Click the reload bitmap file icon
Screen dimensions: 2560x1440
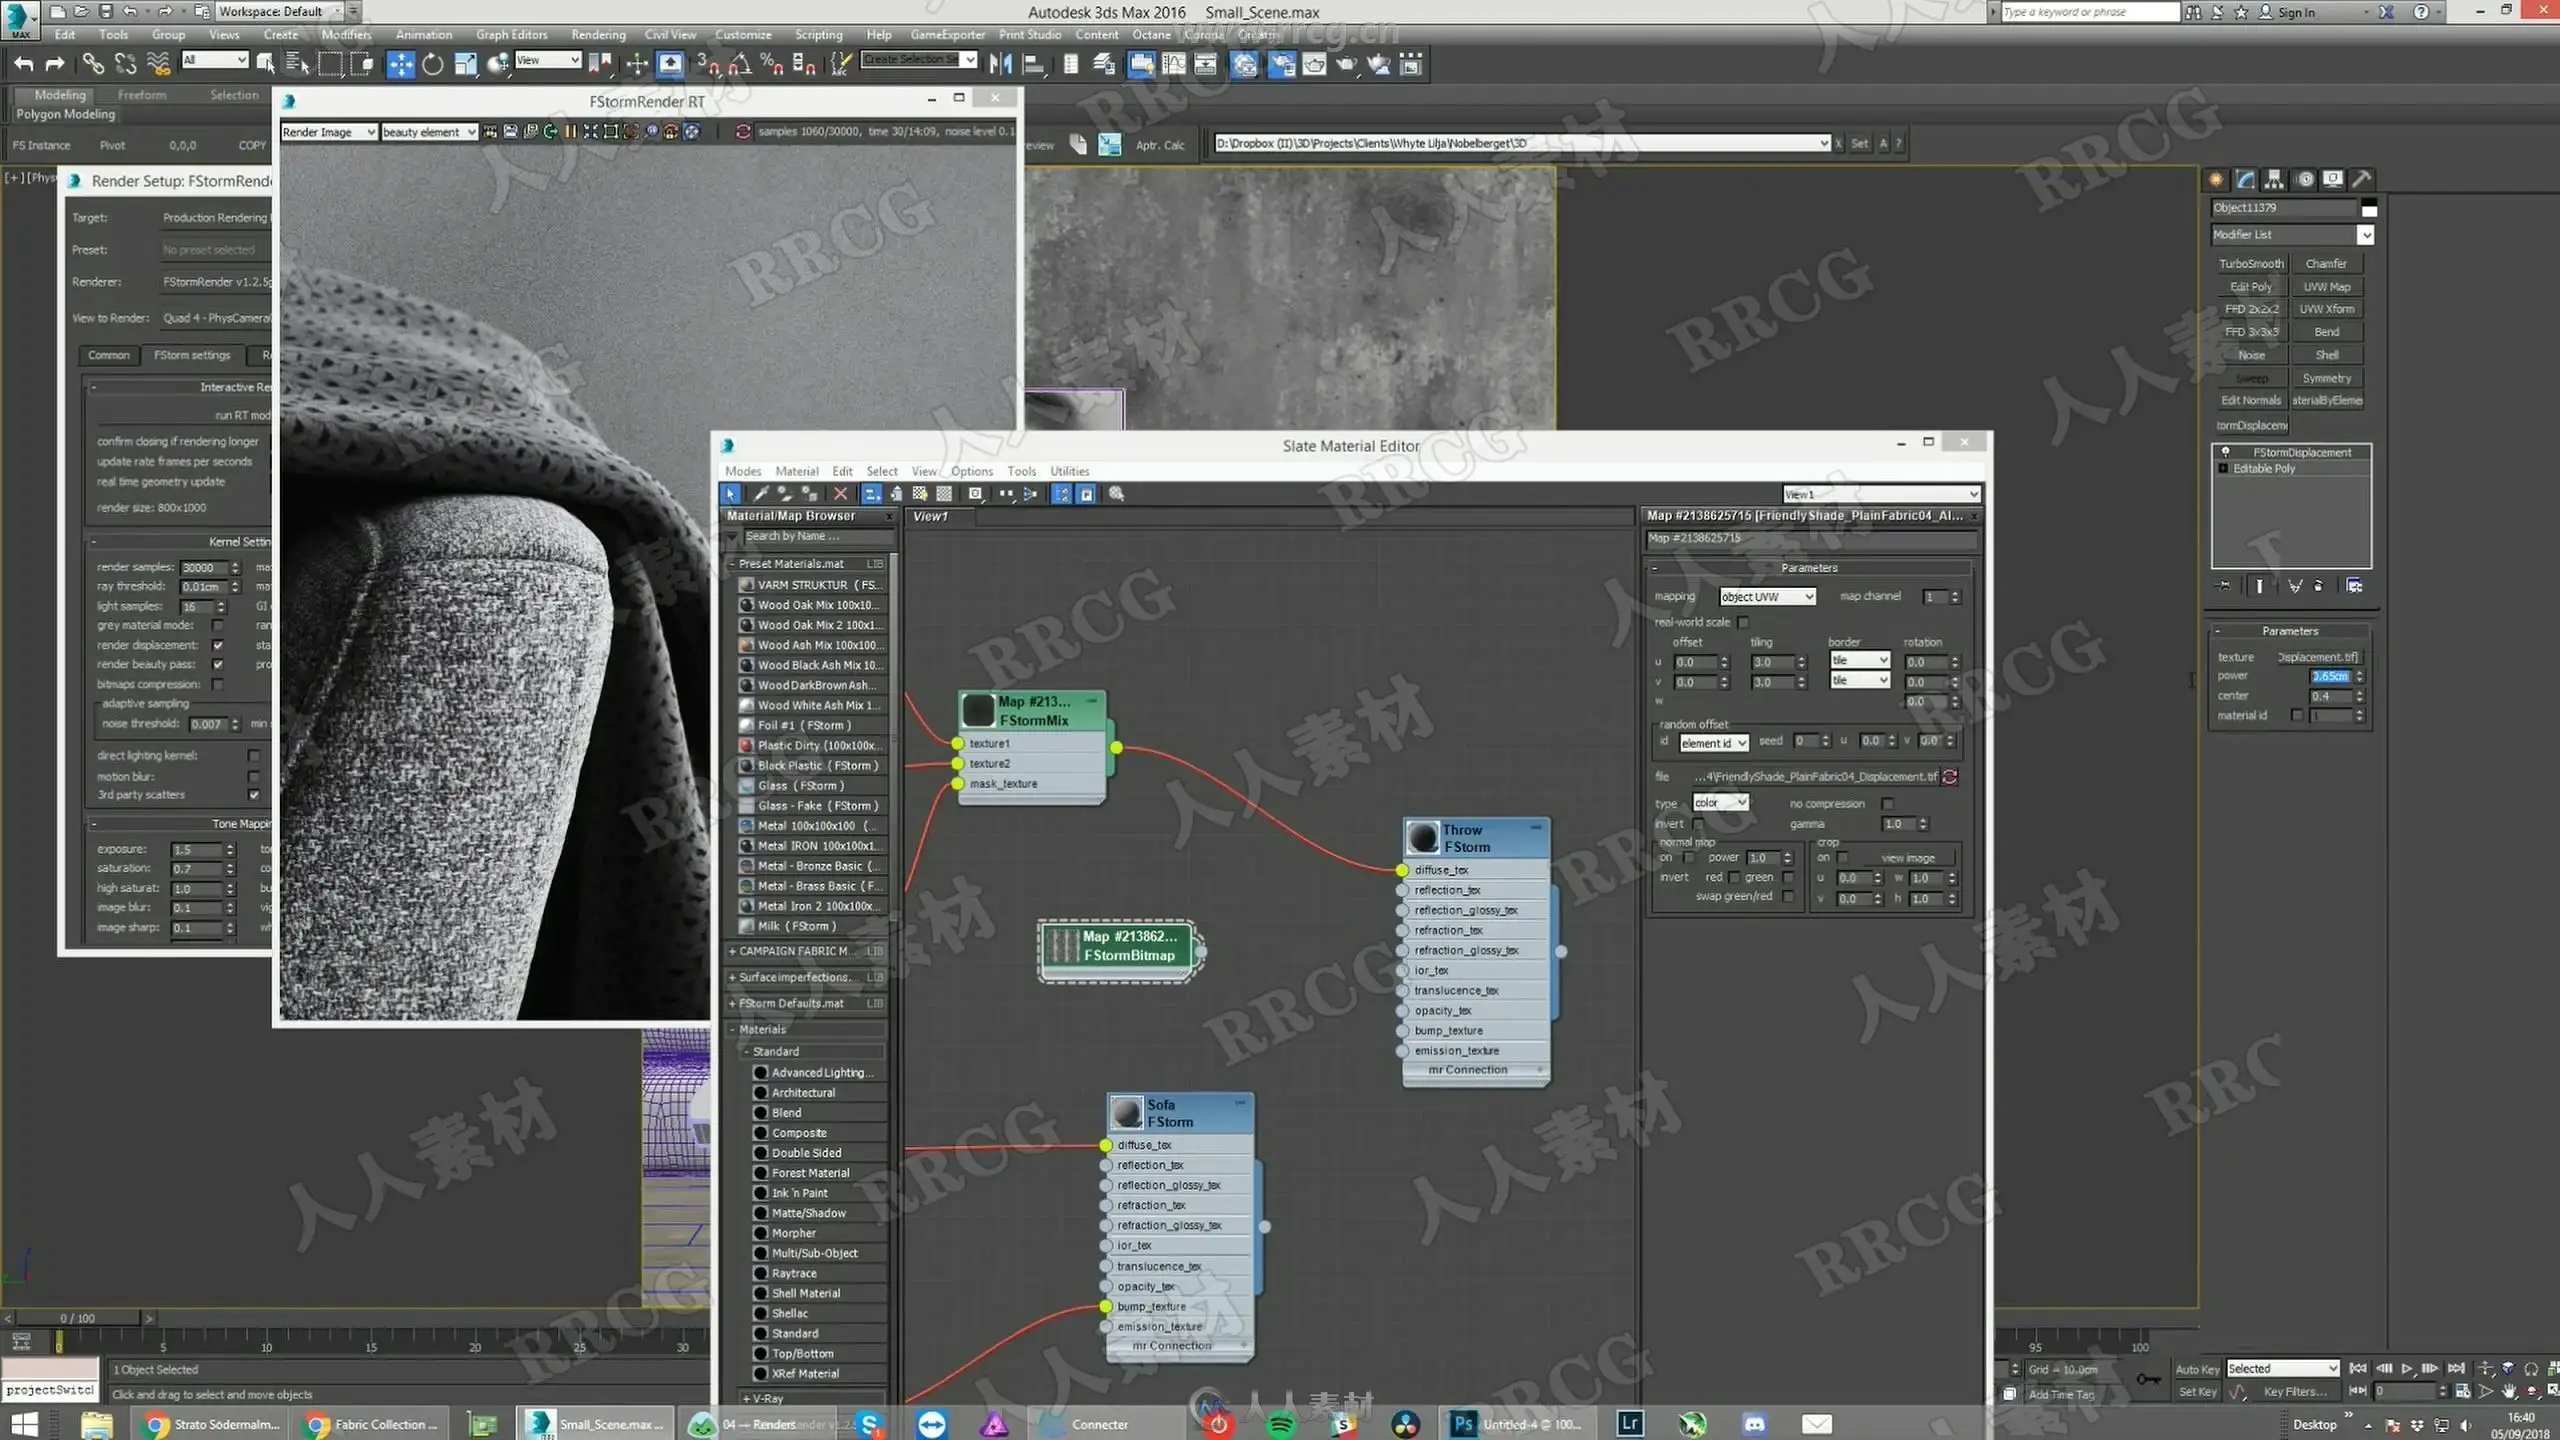coord(1949,777)
